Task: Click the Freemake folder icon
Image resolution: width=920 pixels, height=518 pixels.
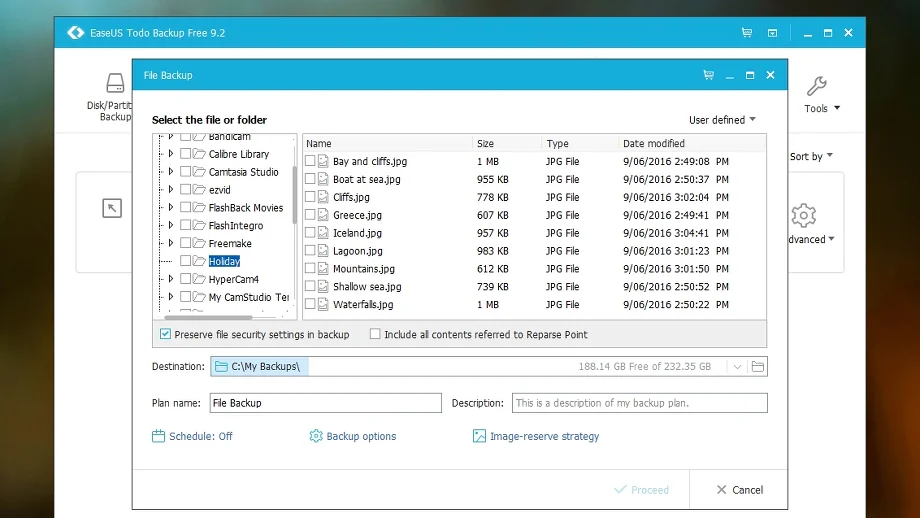Action: click(199, 243)
